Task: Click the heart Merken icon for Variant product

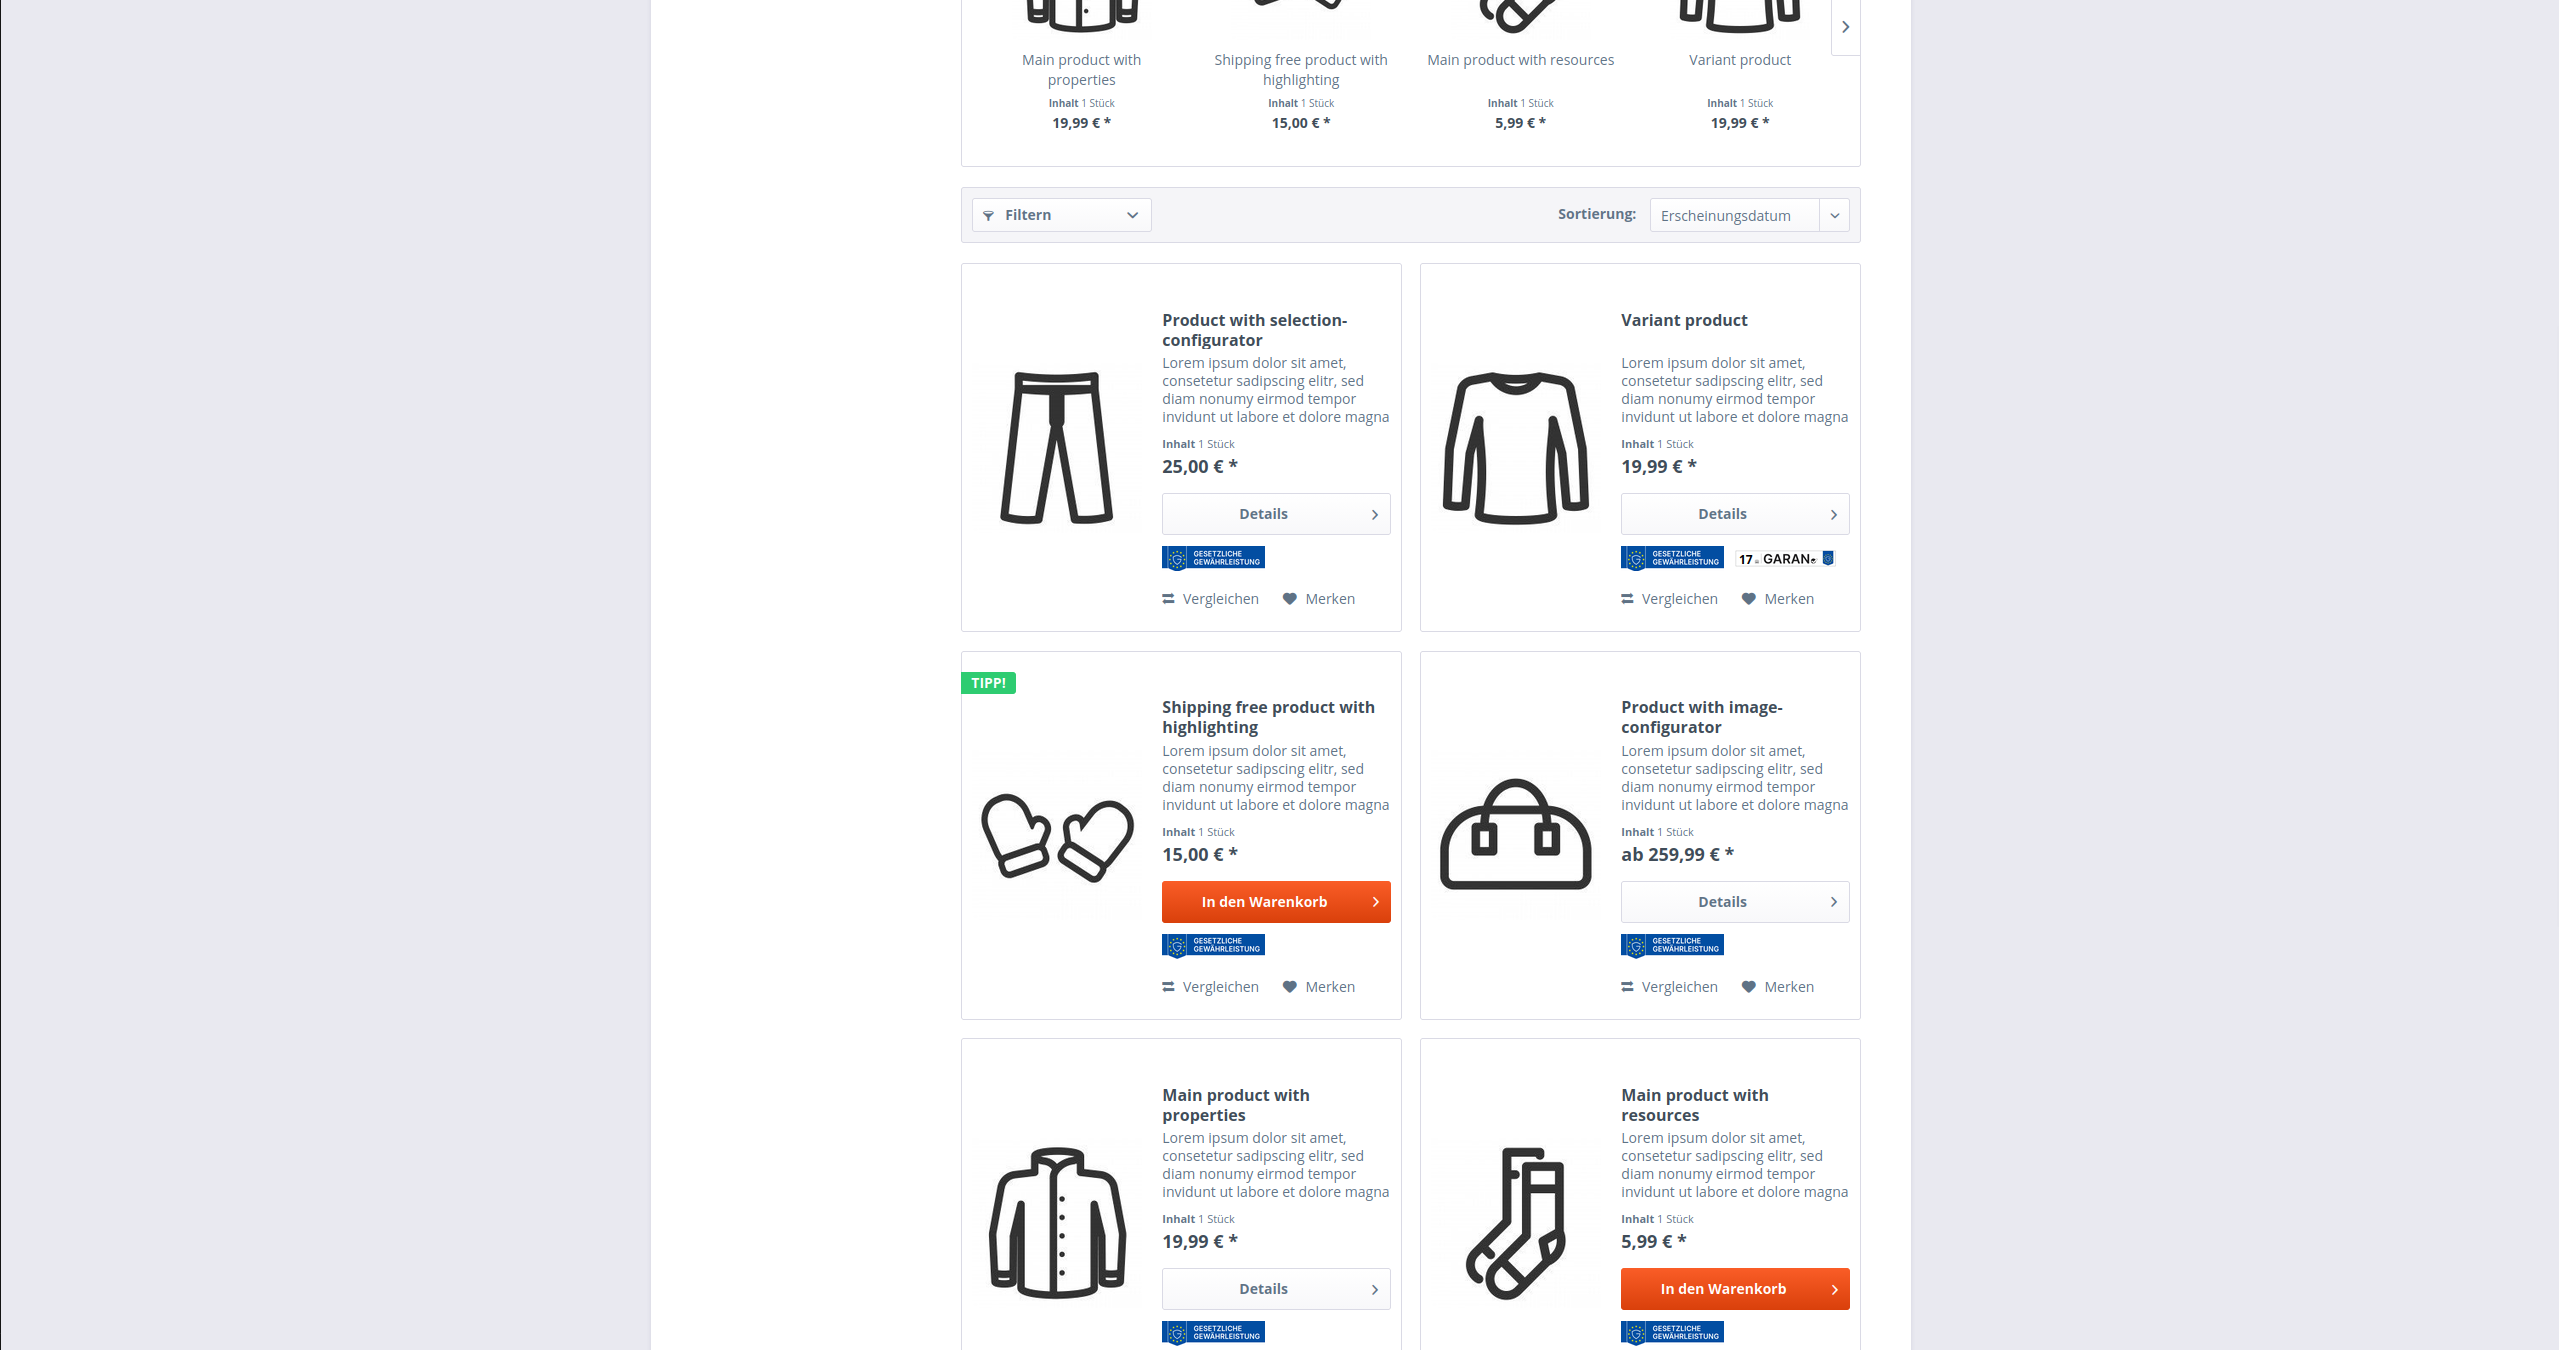Action: [x=1748, y=599]
